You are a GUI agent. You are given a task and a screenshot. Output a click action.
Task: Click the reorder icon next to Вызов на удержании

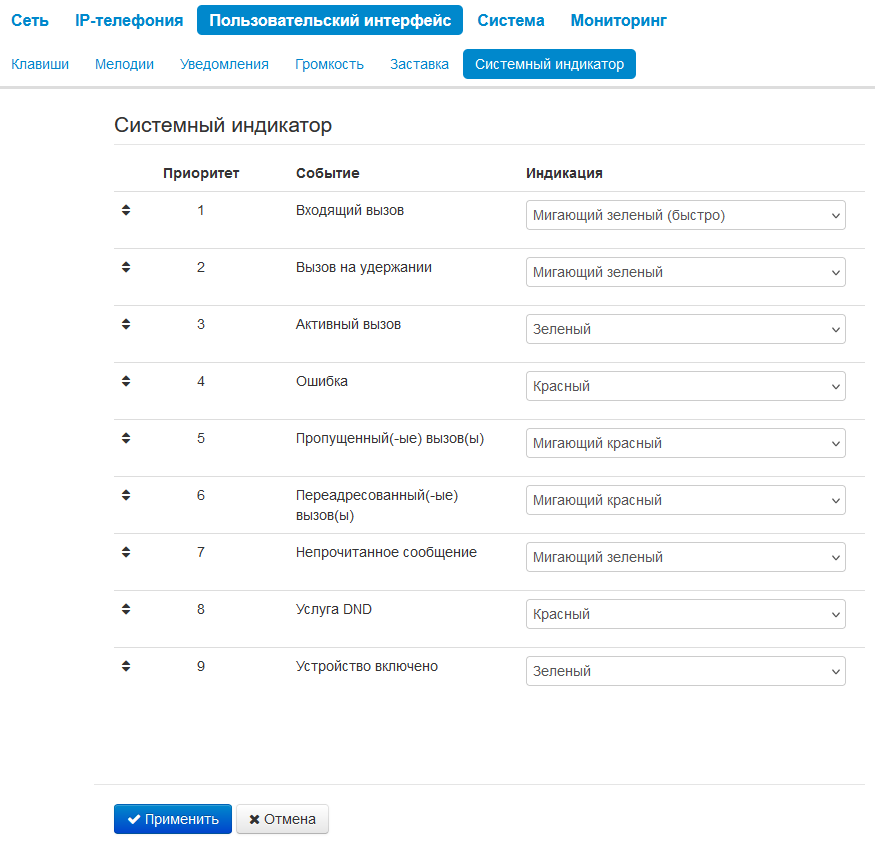126,267
